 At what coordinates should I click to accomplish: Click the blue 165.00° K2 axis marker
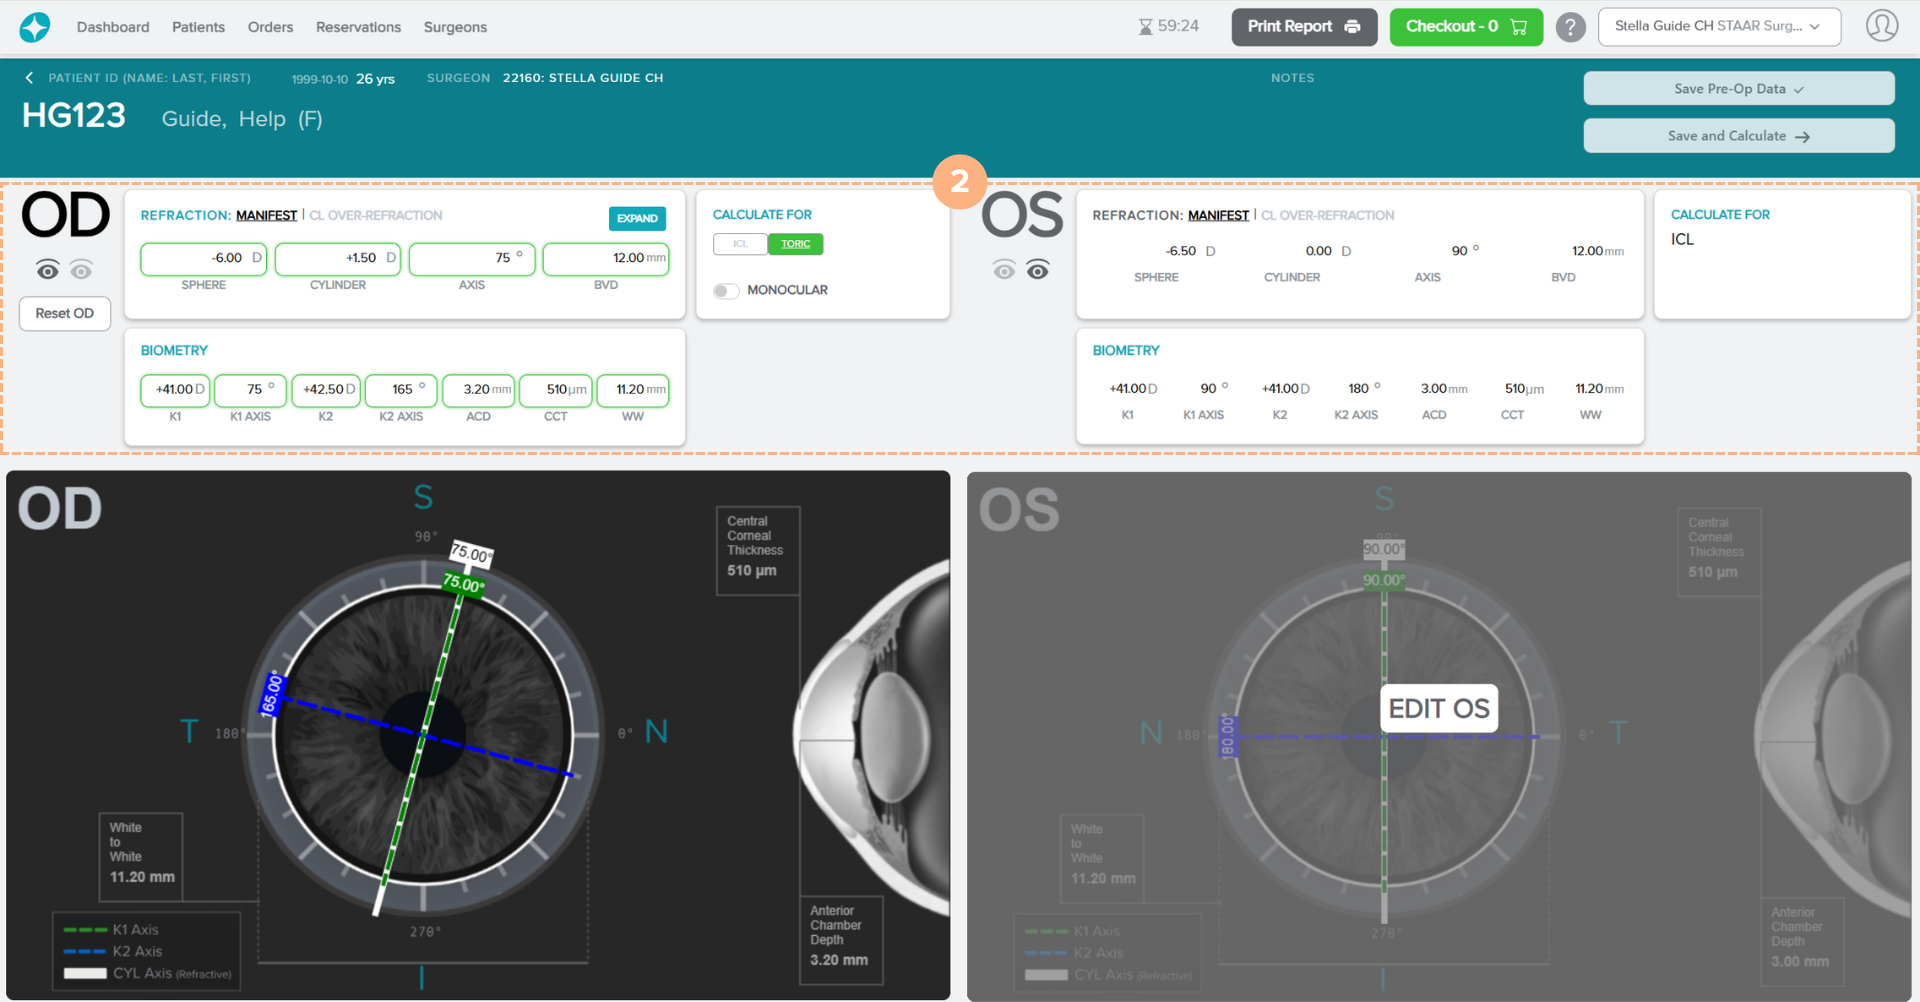272,695
